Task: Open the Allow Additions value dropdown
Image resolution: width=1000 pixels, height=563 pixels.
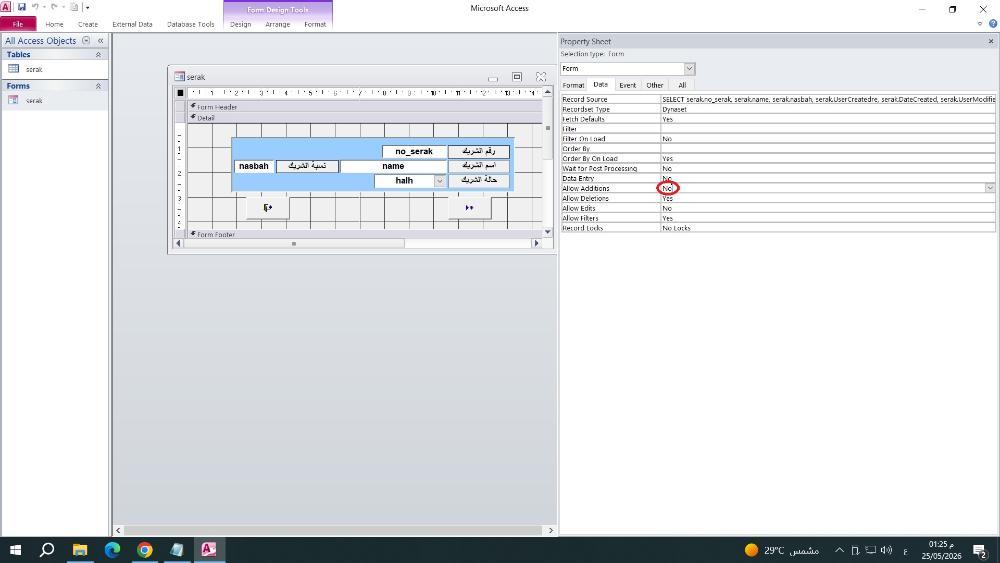Action: tap(990, 188)
